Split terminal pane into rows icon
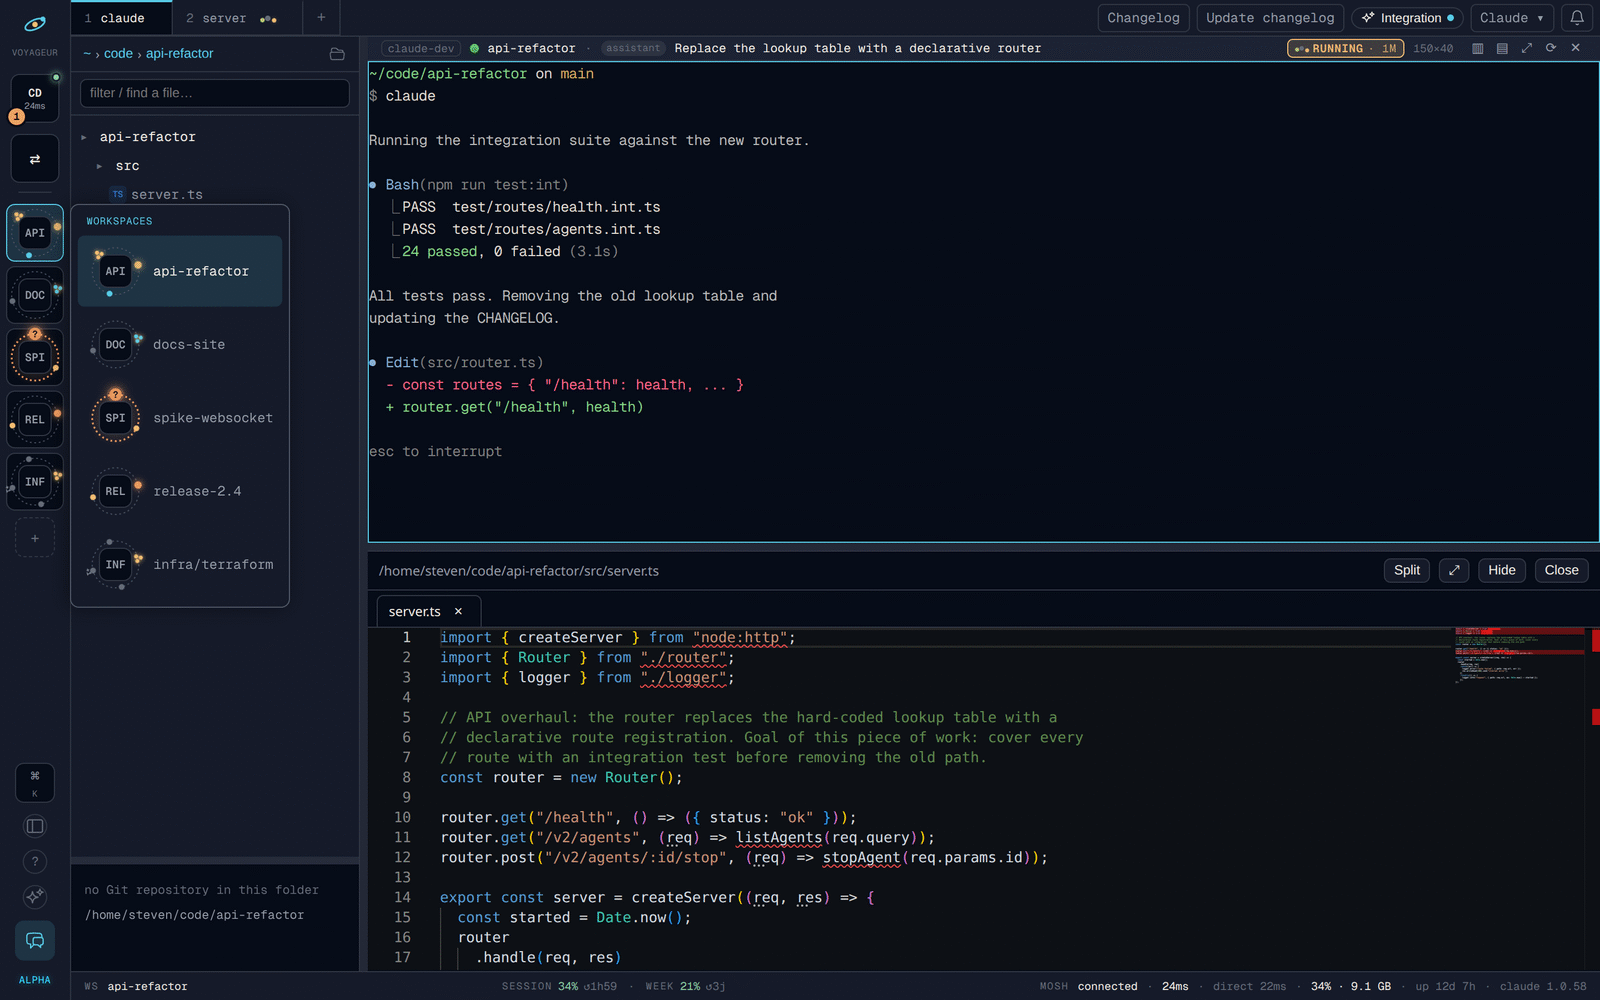This screenshot has width=1600, height=1000. [x=1502, y=48]
